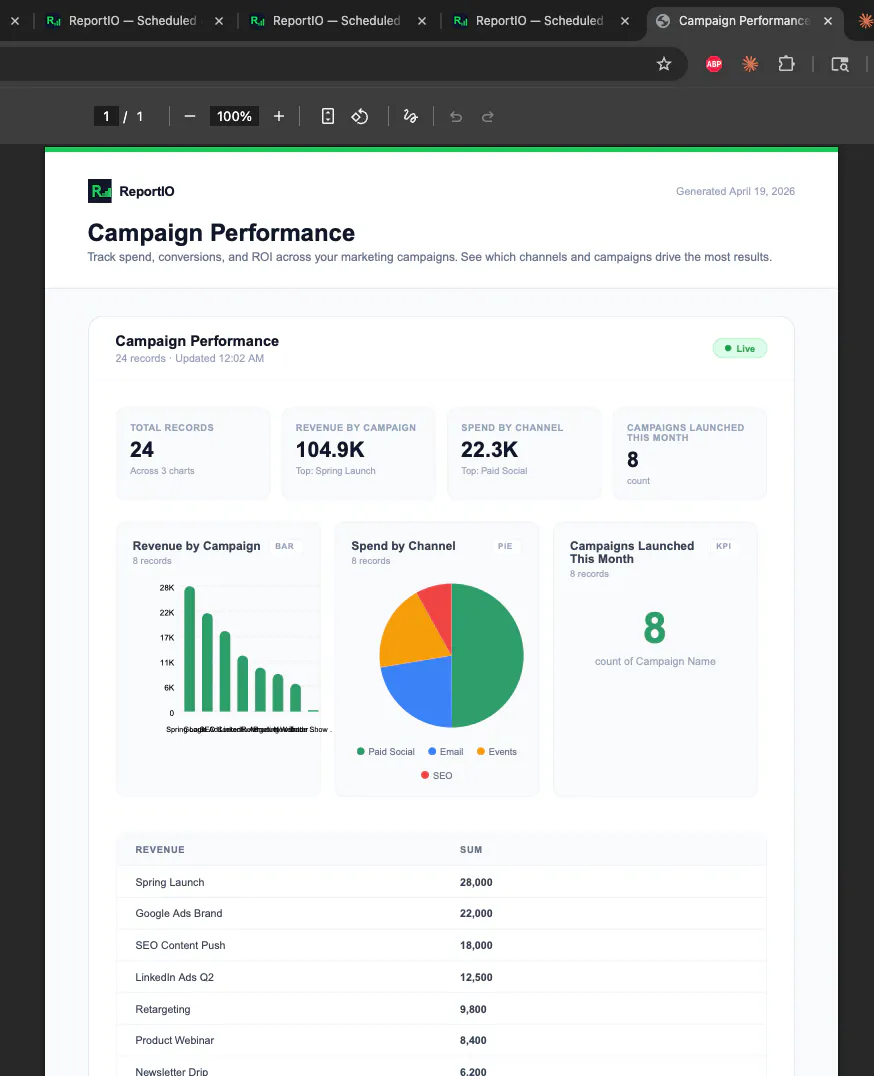This screenshot has width=874, height=1076.
Task: Click the Spend by Channel 22.3K card
Action: coord(524,454)
